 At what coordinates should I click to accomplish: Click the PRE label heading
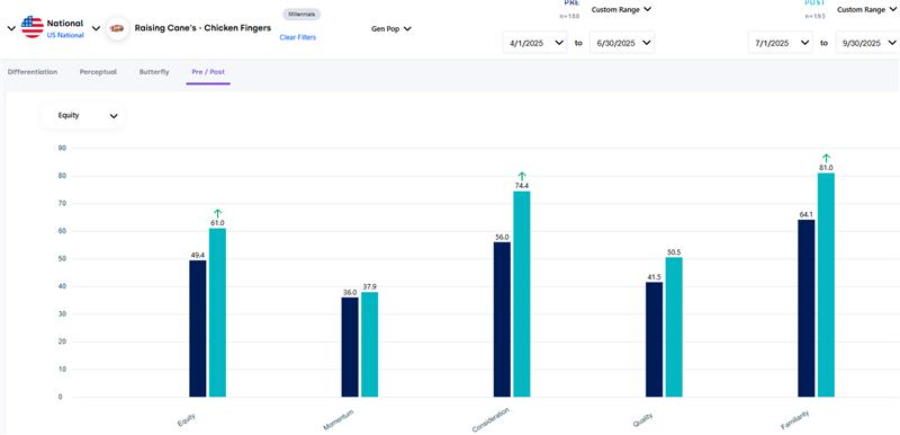[572, 3]
